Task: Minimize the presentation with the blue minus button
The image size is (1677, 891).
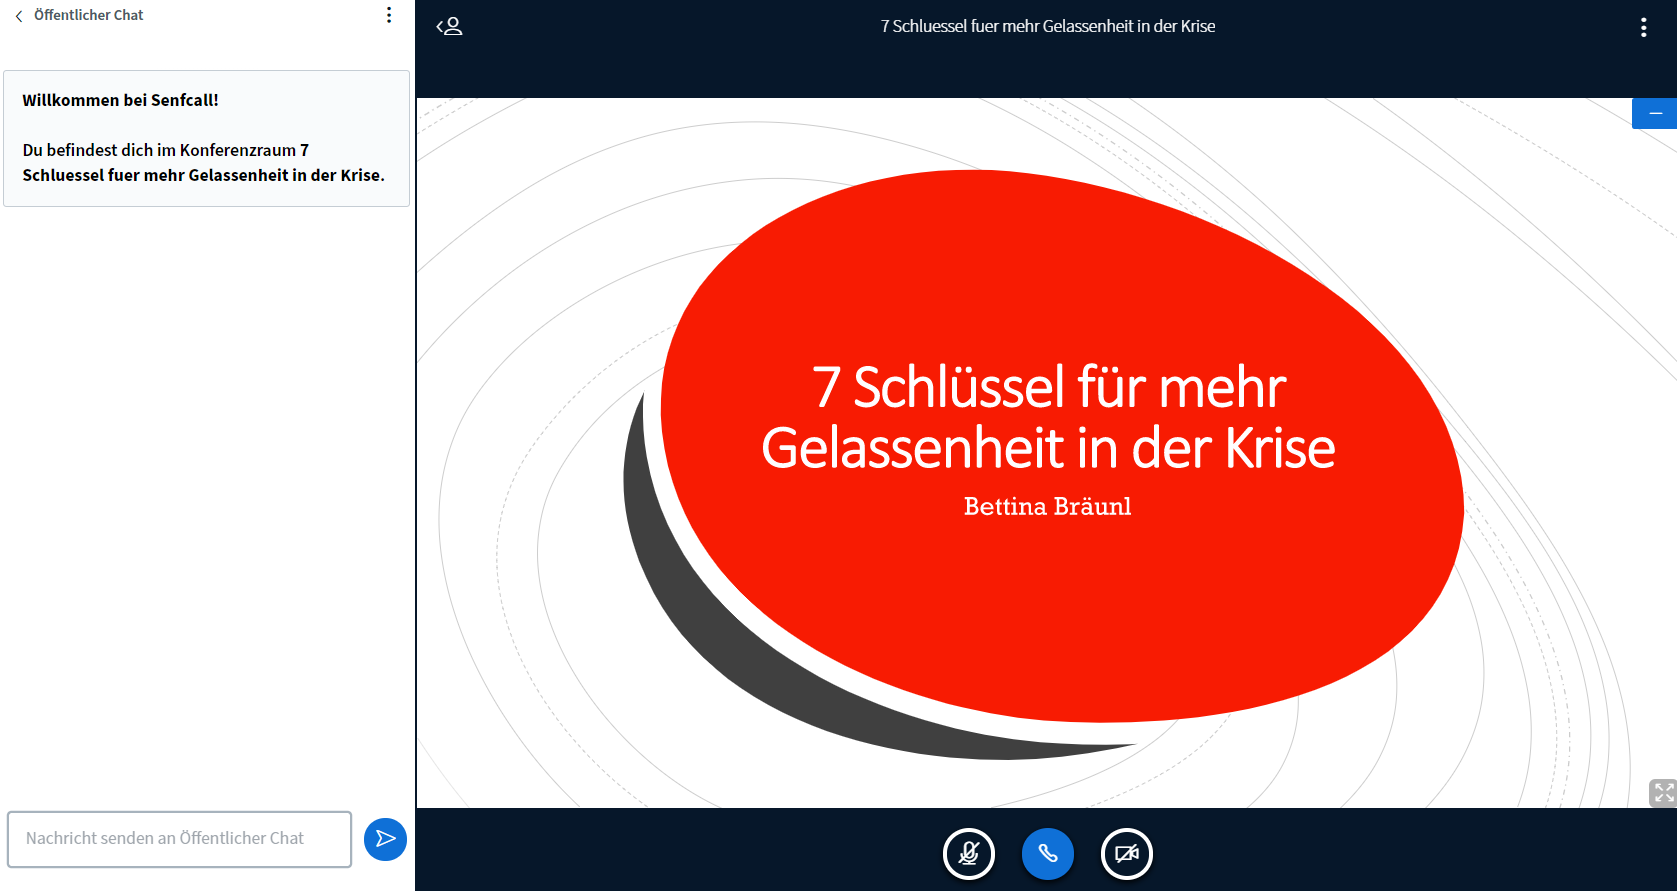Action: (x=1655, y=114)
